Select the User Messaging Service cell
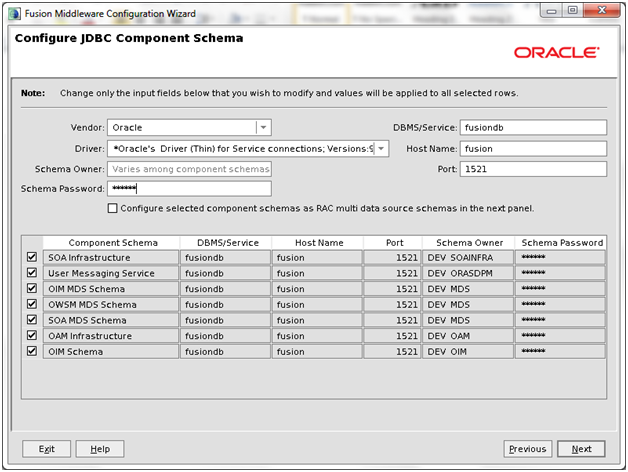Image resolution: width=628 pixels, height=472 pixels. pyautogui.click(x=111, y=273)
